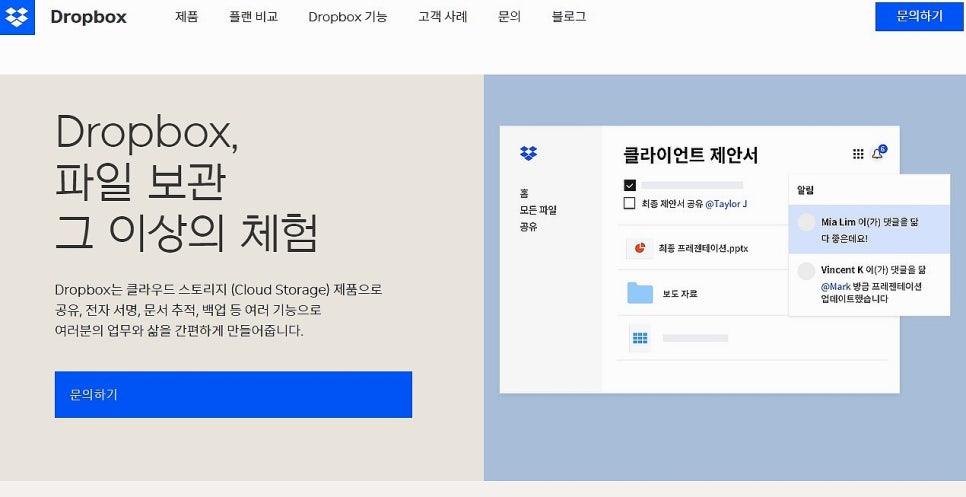Click the 클라이언트 제안서 title
The height and width of the screenshot is (497, 966).
click(691, 155)
